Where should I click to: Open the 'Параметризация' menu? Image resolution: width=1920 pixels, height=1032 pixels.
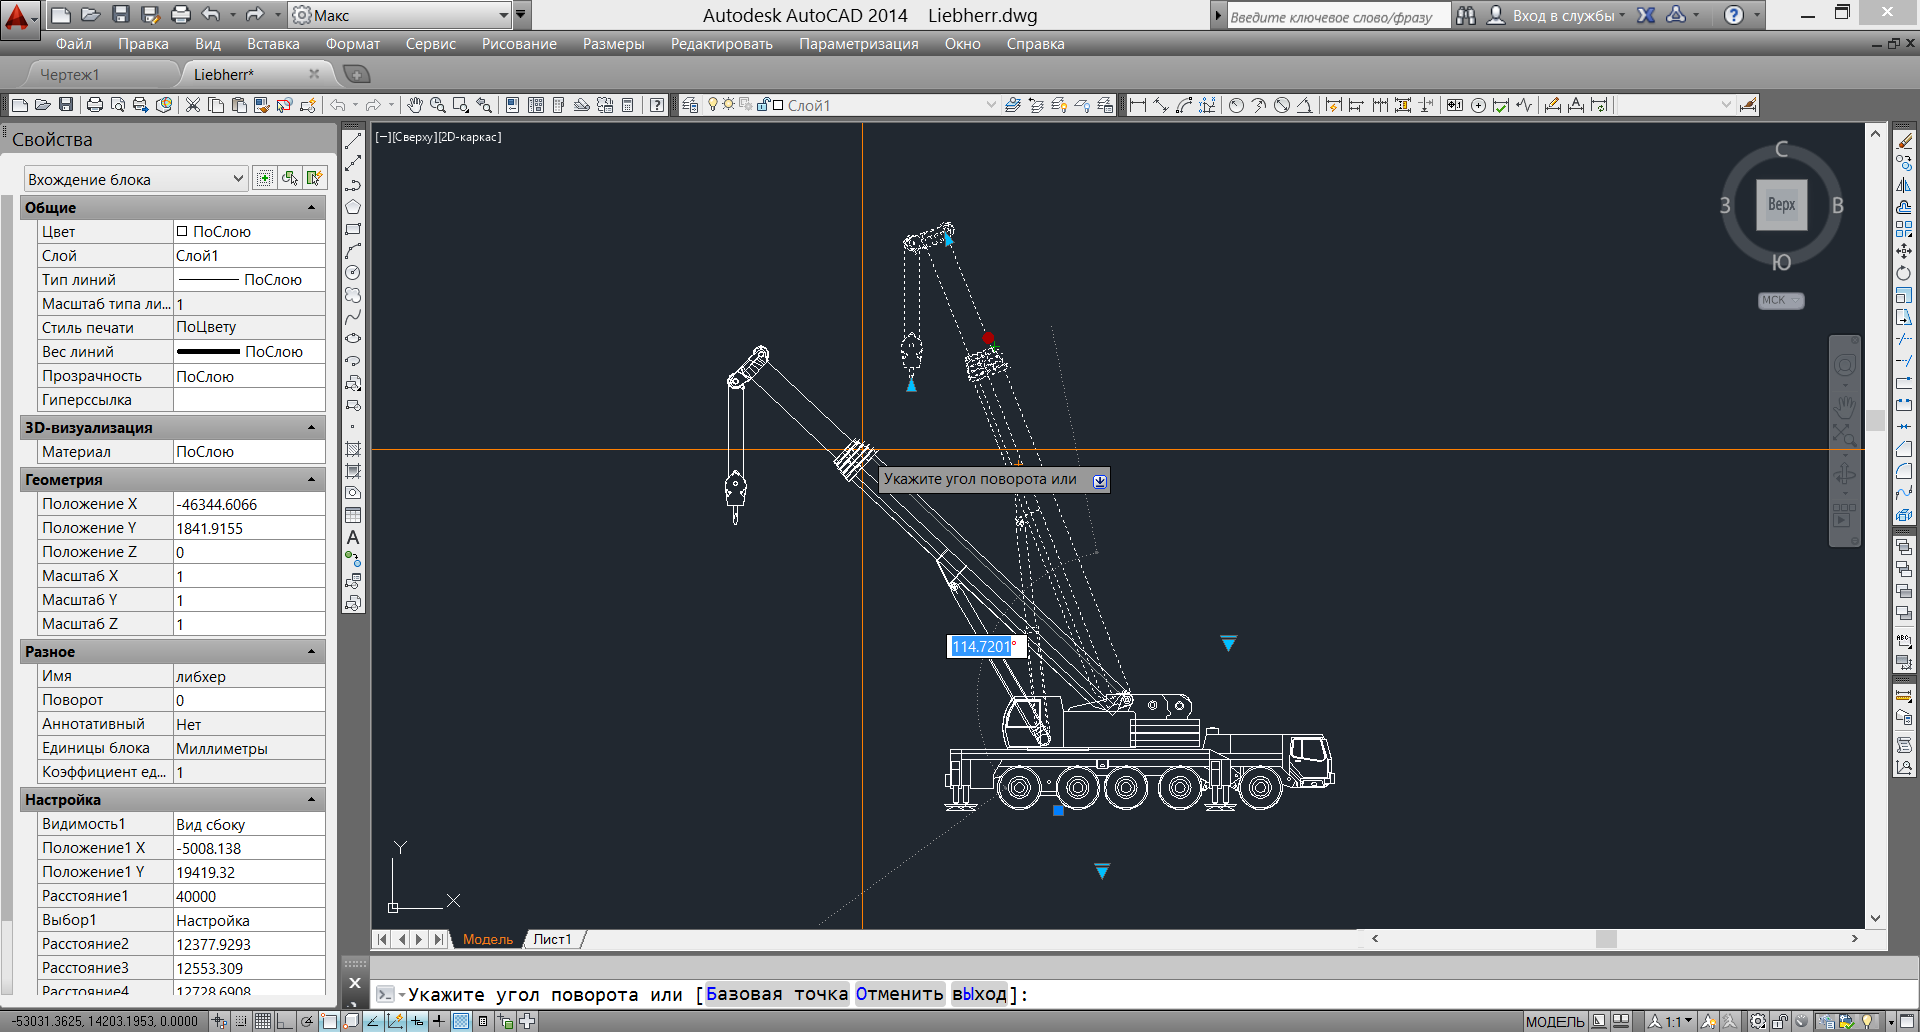858,44
